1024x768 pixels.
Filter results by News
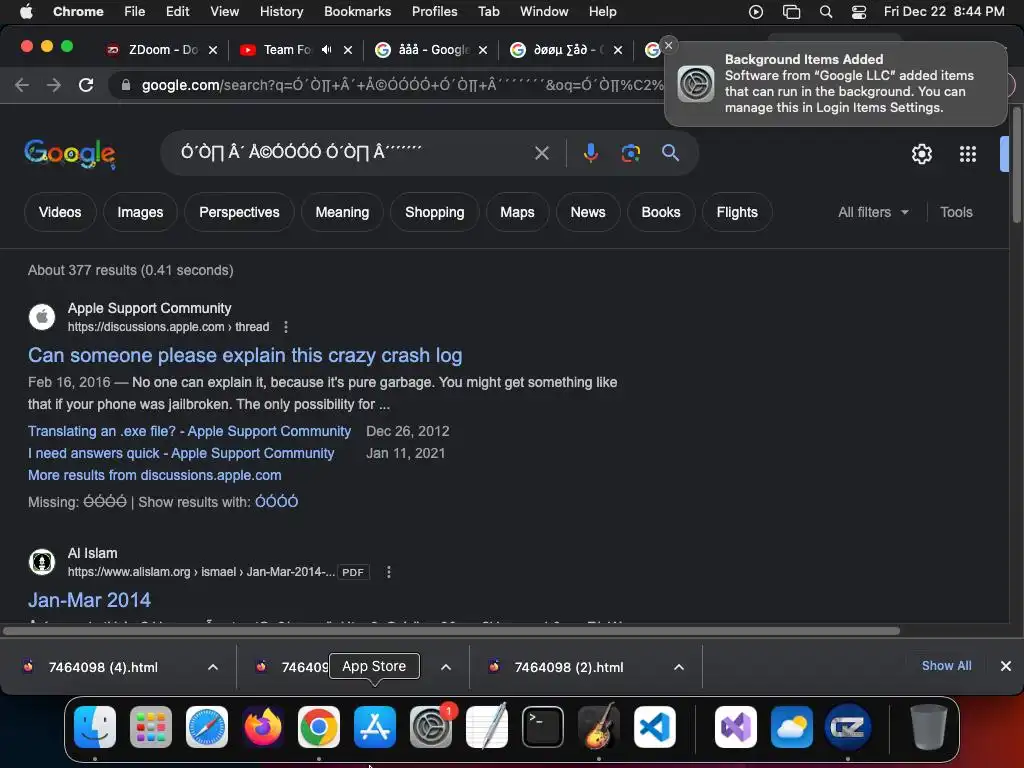tap(588, 212)
